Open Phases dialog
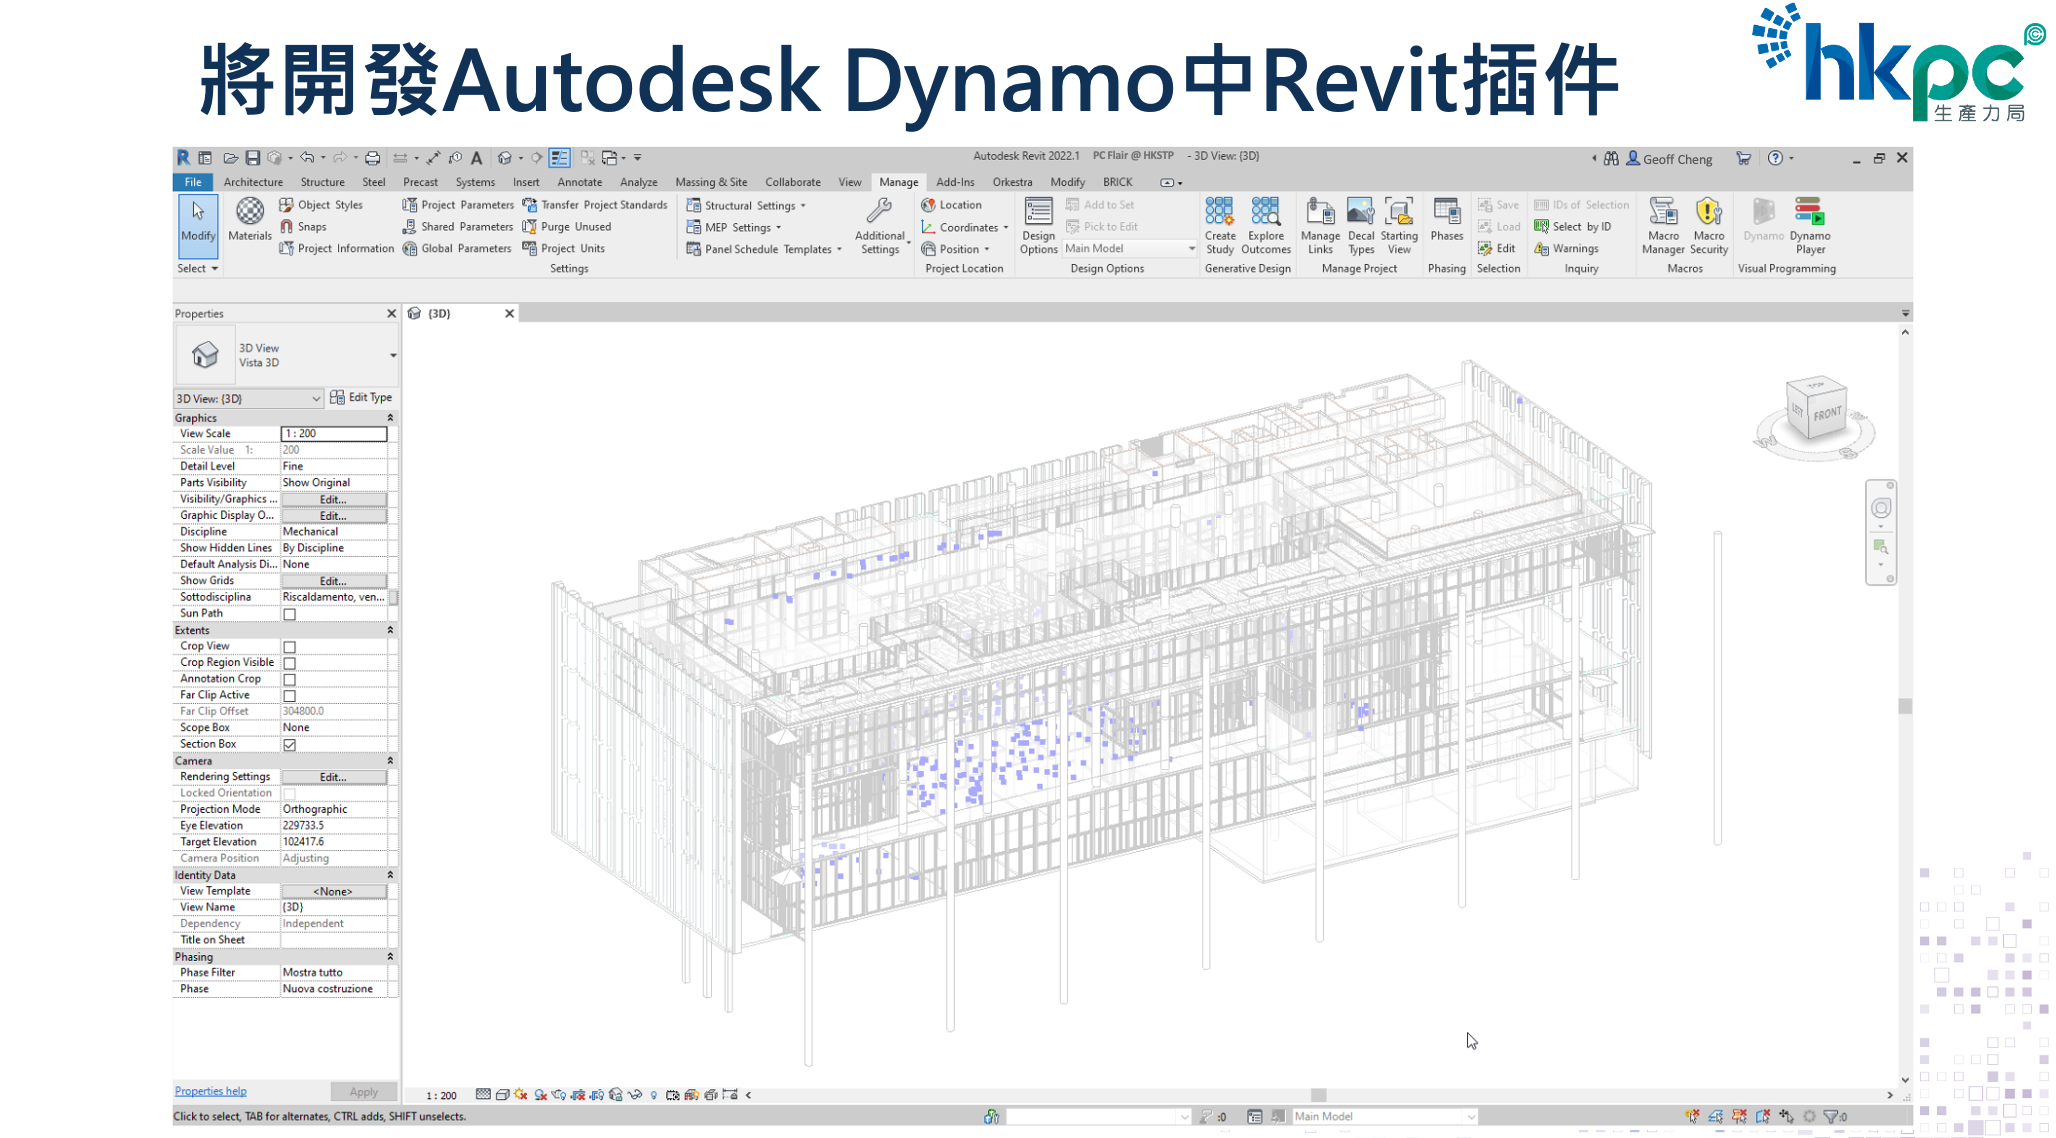The width and height of the screenshot is (2056, 1138). (1446, 220)
